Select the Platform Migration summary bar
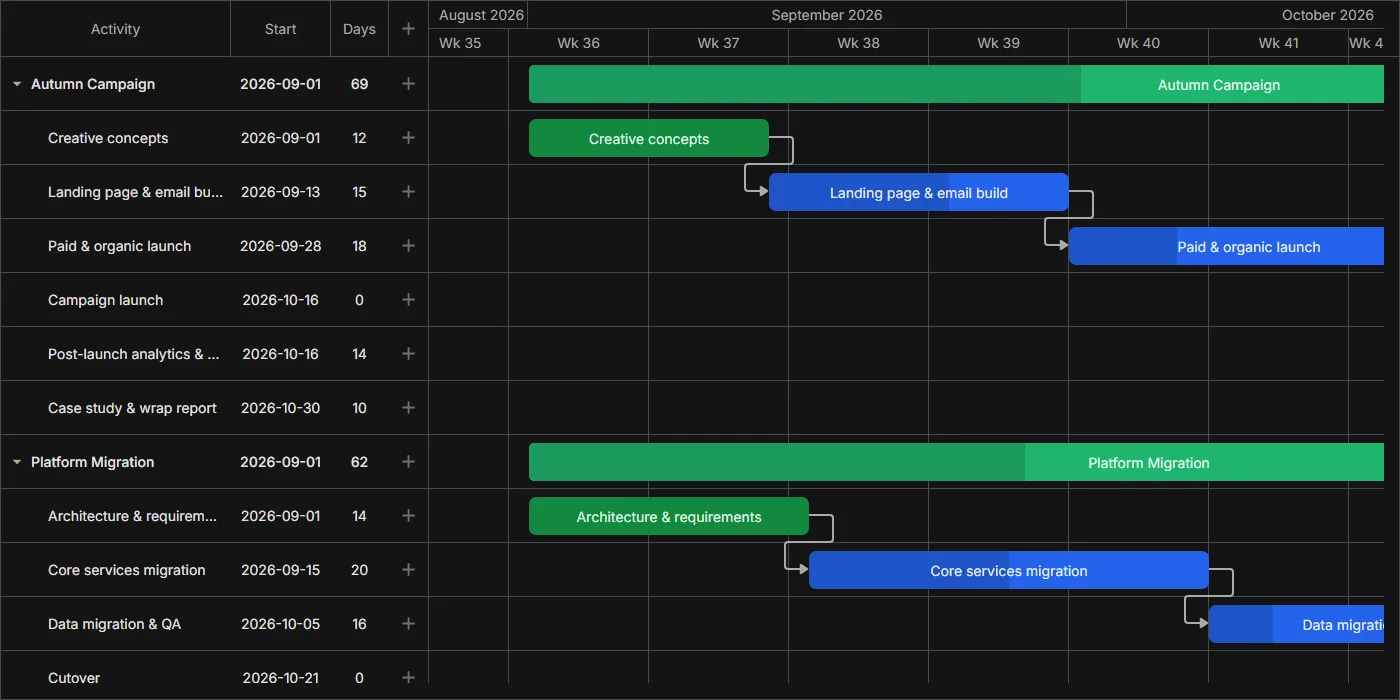 coord(956,462)
